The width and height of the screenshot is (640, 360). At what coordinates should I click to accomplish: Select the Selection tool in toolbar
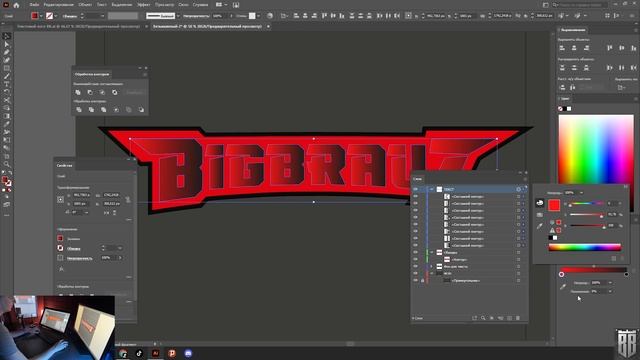click(x=7, y=36)
